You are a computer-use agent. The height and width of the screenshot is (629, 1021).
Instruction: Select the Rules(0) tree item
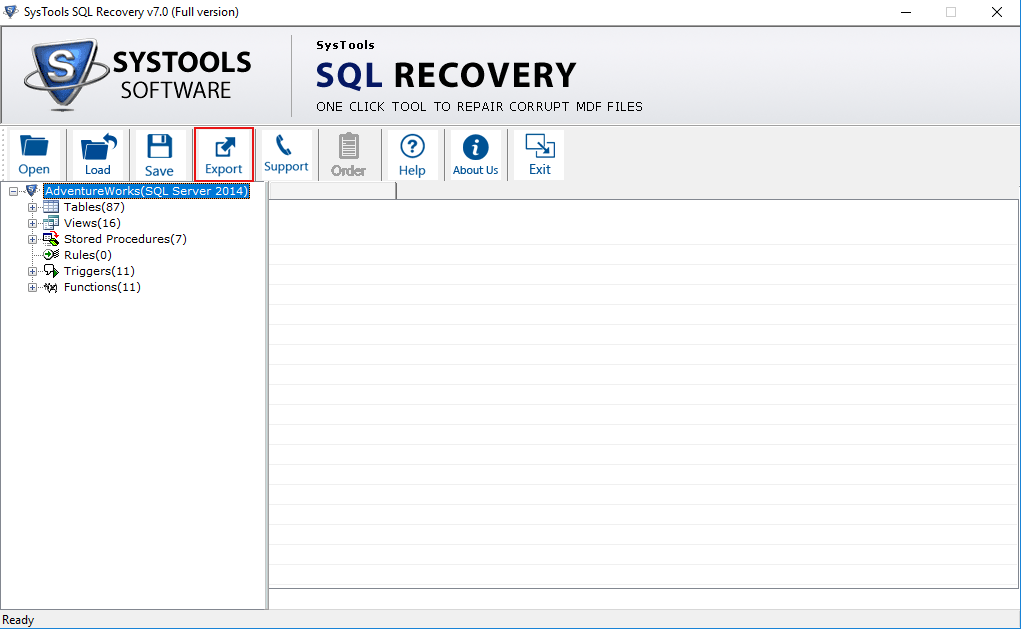[87, 255]
